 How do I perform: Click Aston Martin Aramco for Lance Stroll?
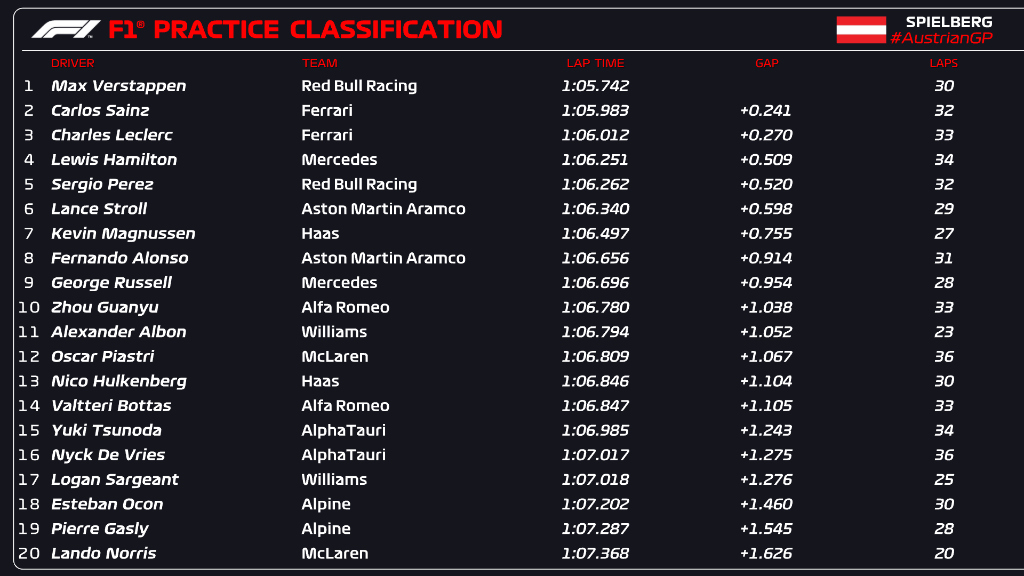(383, 209)
